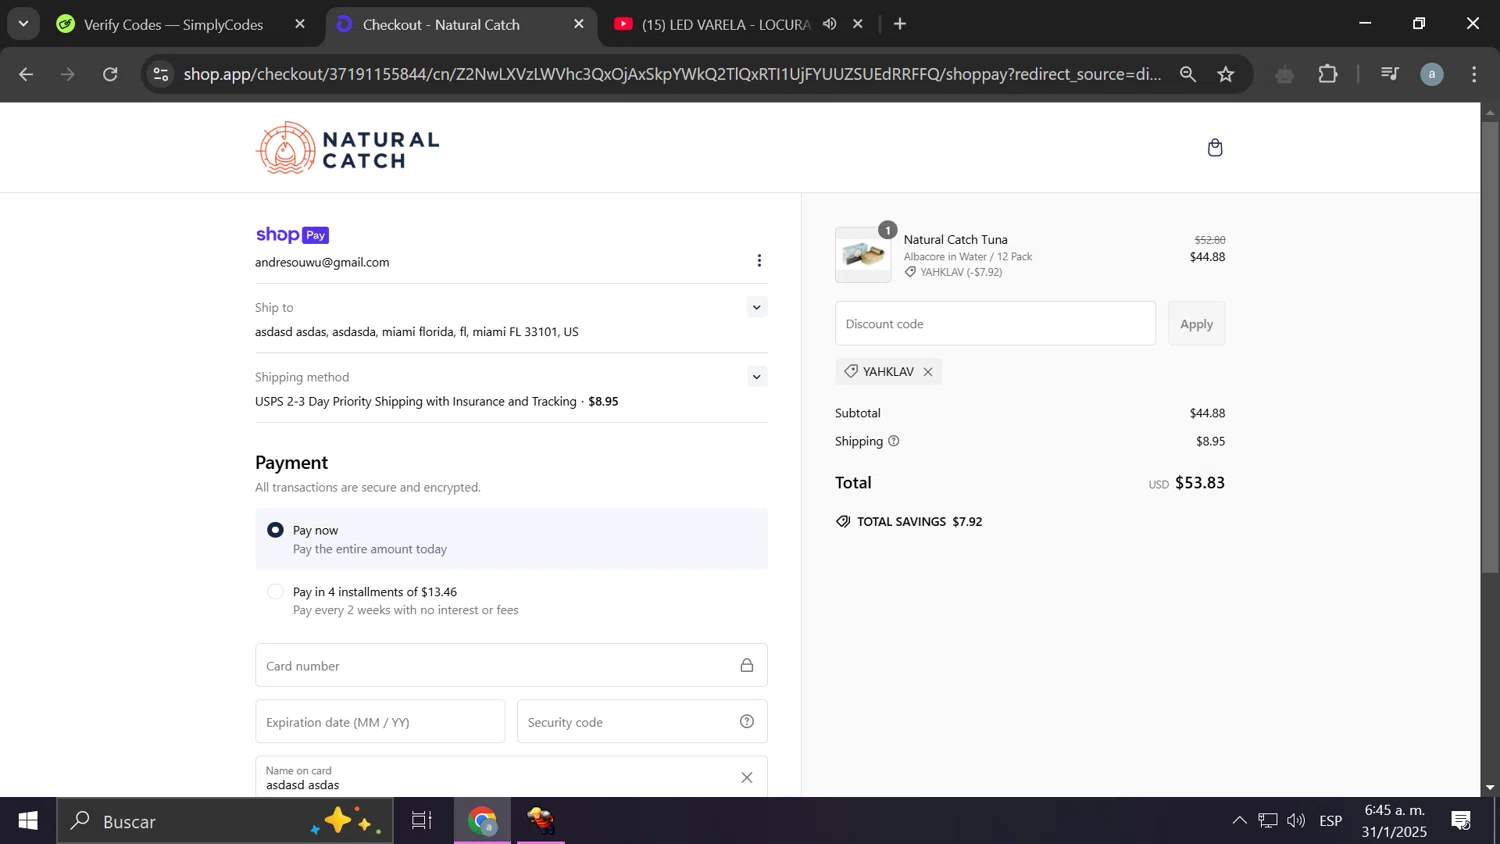Click the YAHKLAV discount tag
This screenshot has width=1500, height=844.
[888, 372]
